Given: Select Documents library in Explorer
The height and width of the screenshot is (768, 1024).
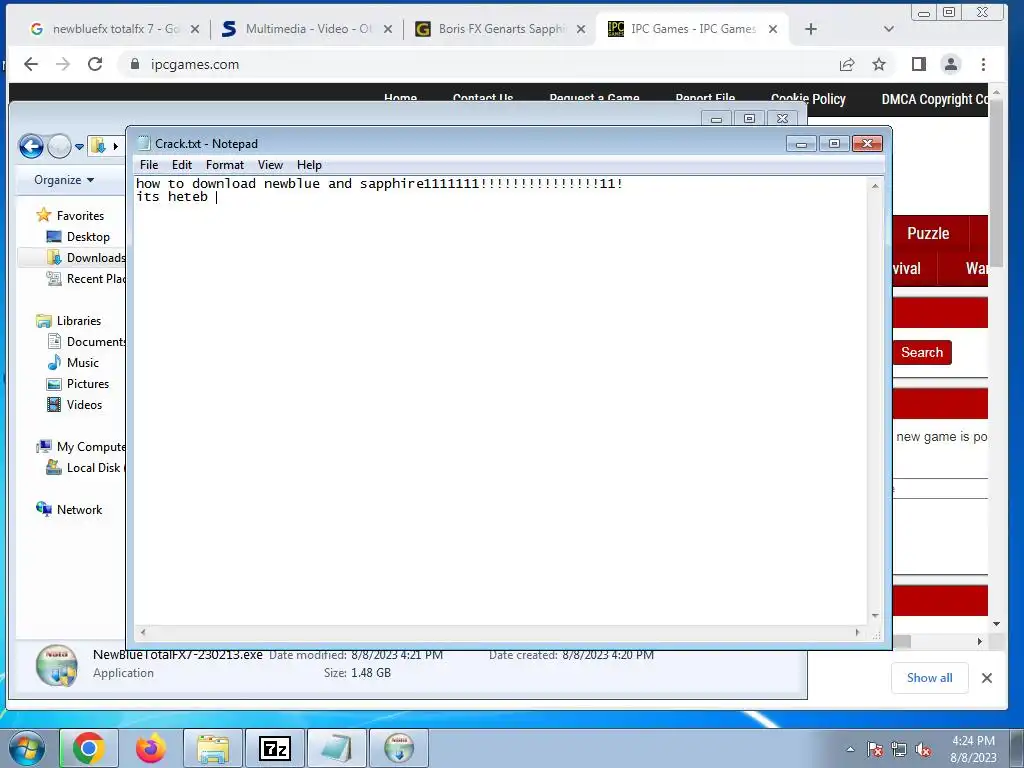Looking at the screenshot, I should 86,342.
